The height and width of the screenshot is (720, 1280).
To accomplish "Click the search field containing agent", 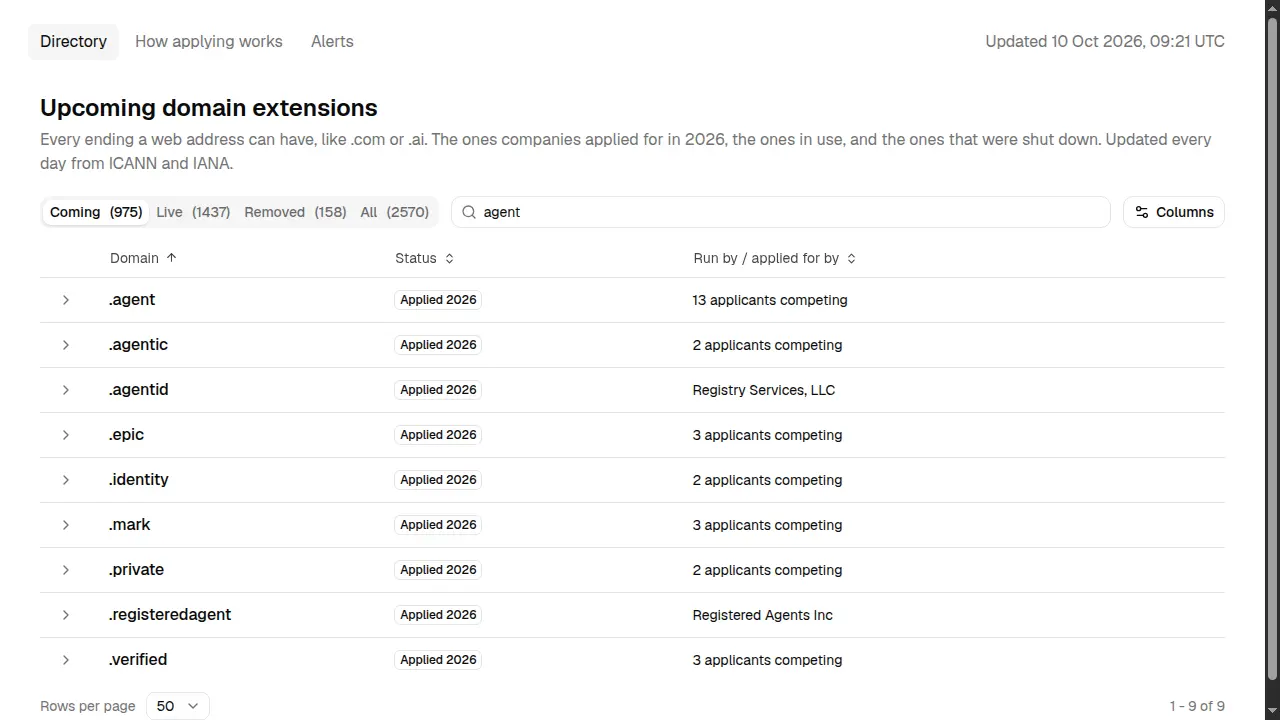I will [781, 212].
